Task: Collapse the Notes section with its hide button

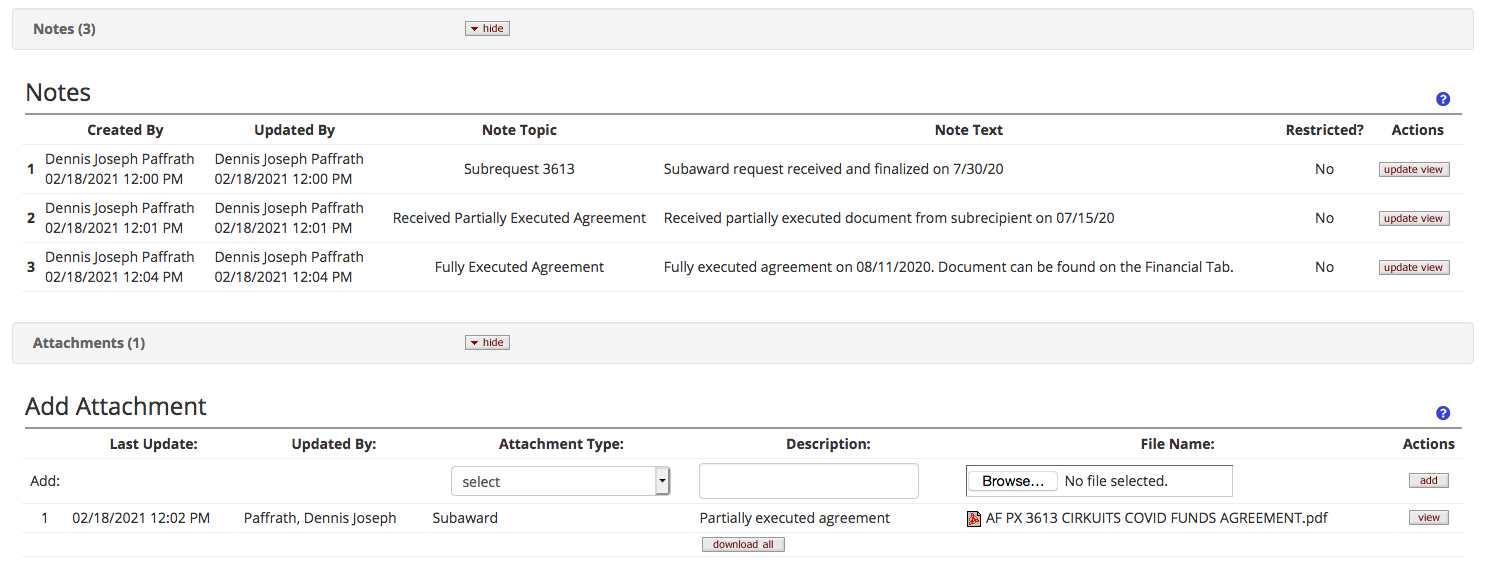Action: point(487,29)
